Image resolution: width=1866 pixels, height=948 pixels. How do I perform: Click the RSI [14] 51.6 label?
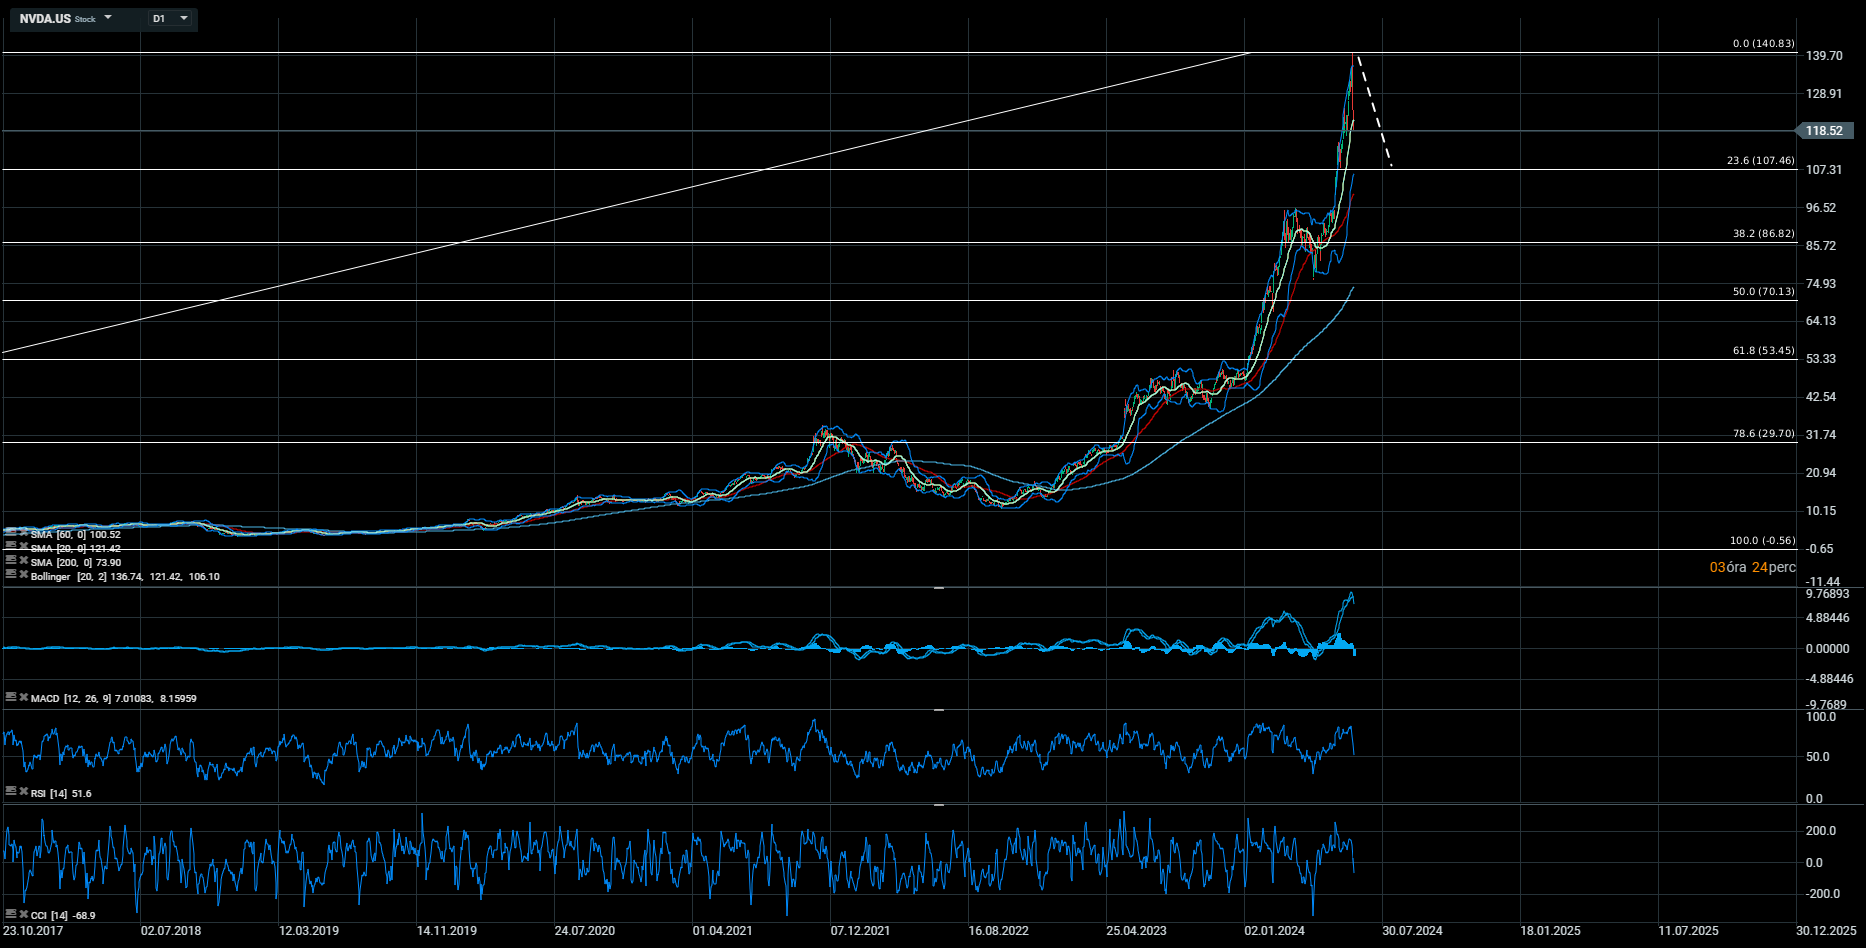61,793
